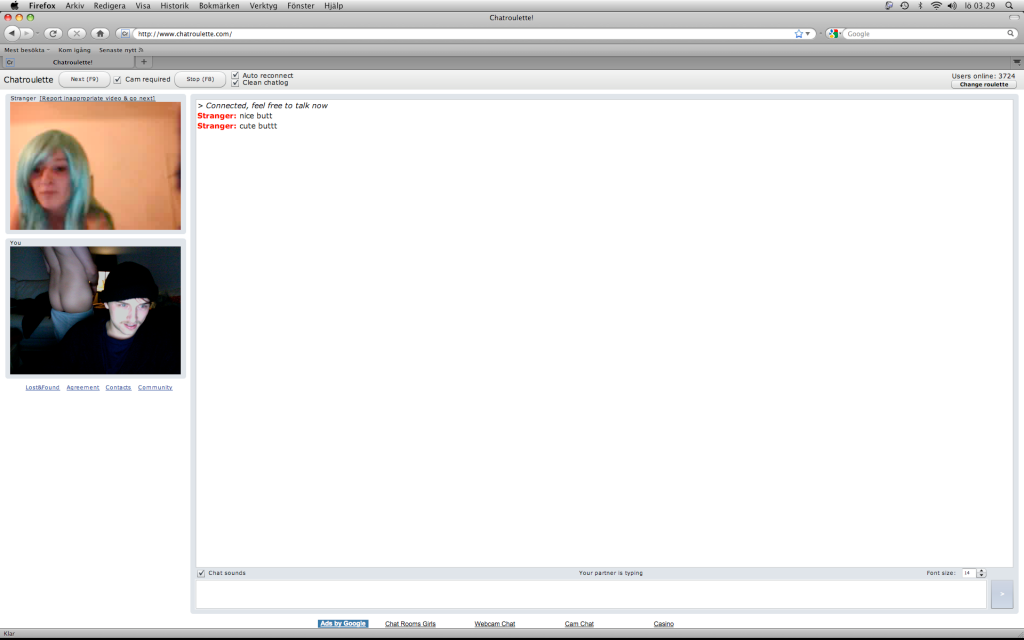Click the Users online: 3724 text
Image resolution: width=1024 pixels, height=640 pixels.
[x=983, y=76]
